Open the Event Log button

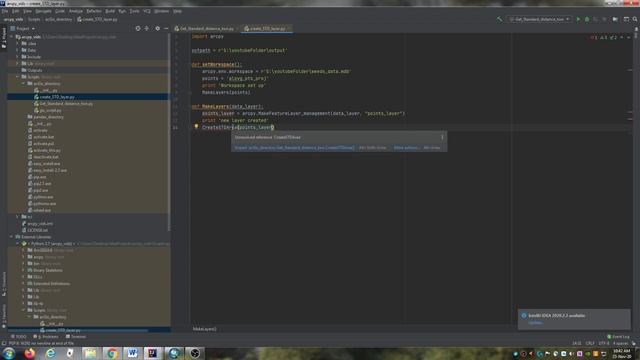coord(618,337)
